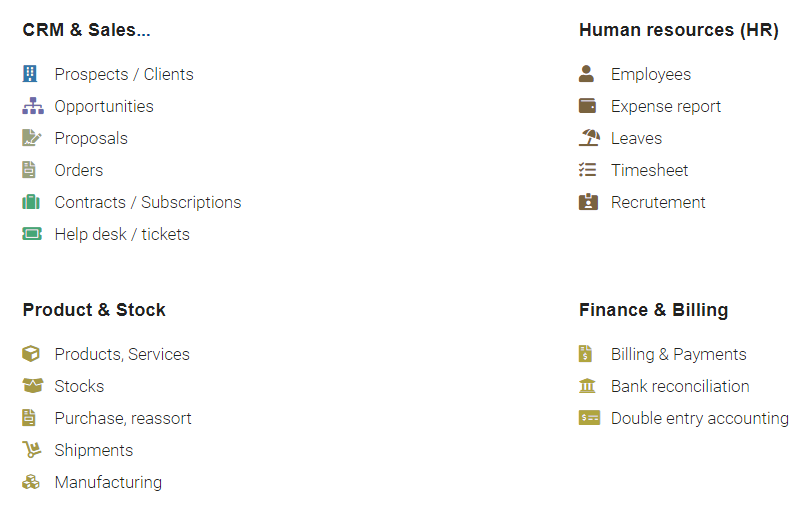This screenshot has height=514, width=804.
Task: Click the suitcase icon beside Contracts / Subscriptions
Action: click(32, 202)
